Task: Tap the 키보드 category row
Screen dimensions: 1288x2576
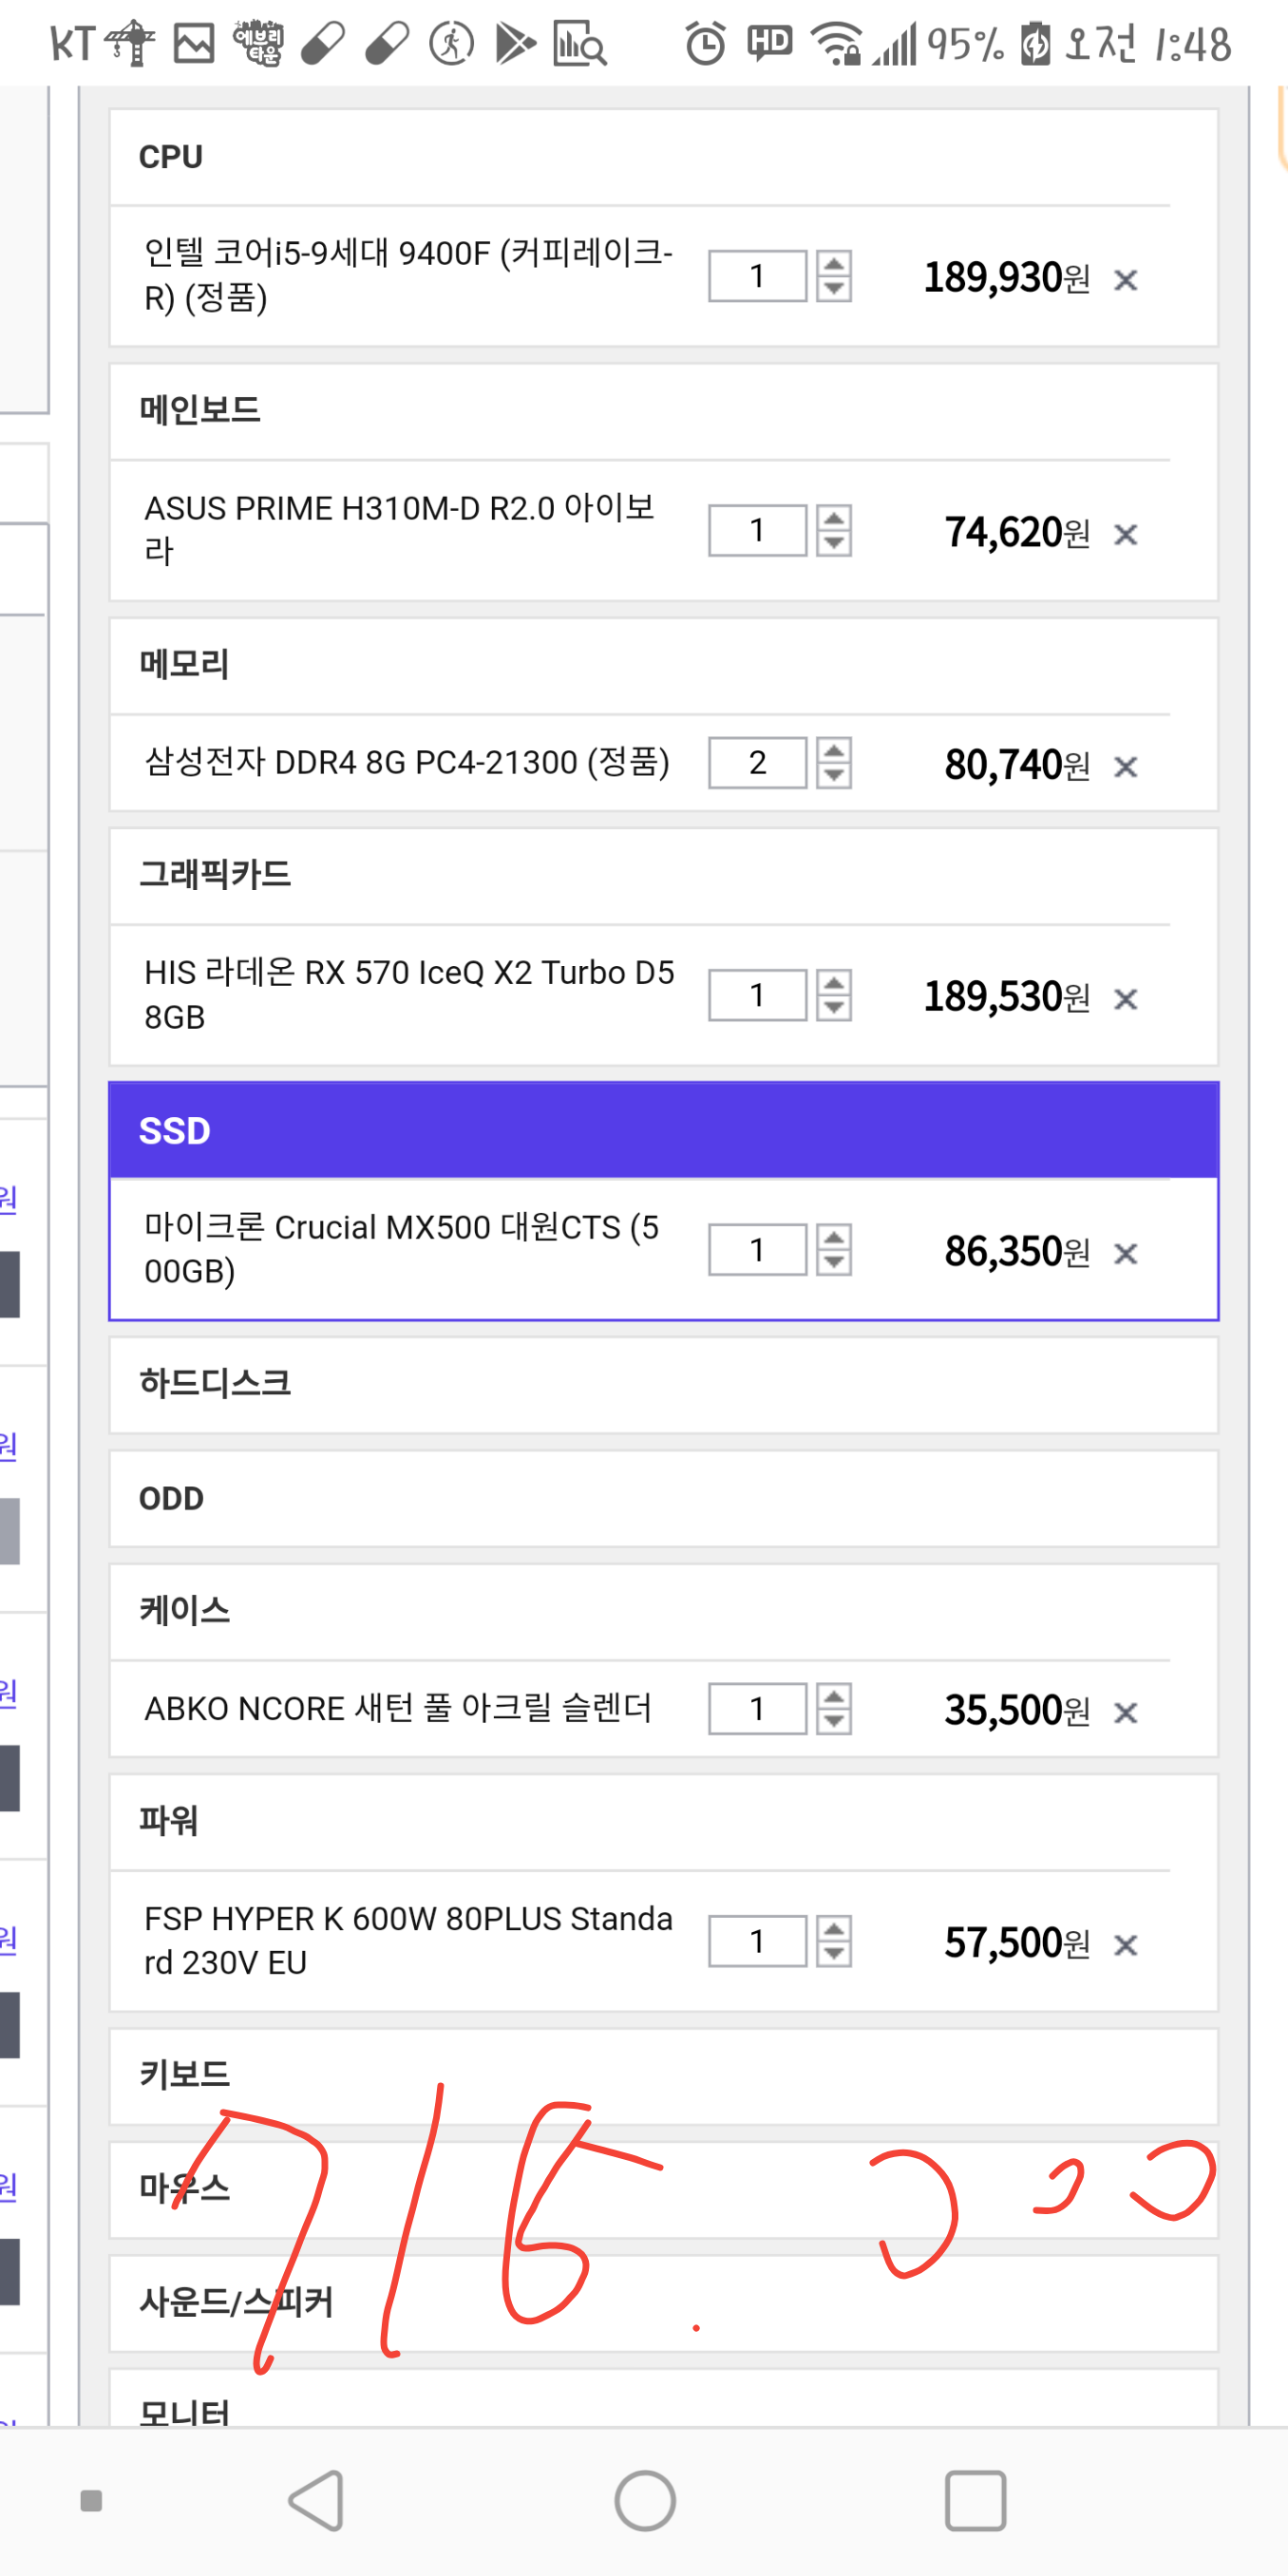Action: coord(663,2074)
